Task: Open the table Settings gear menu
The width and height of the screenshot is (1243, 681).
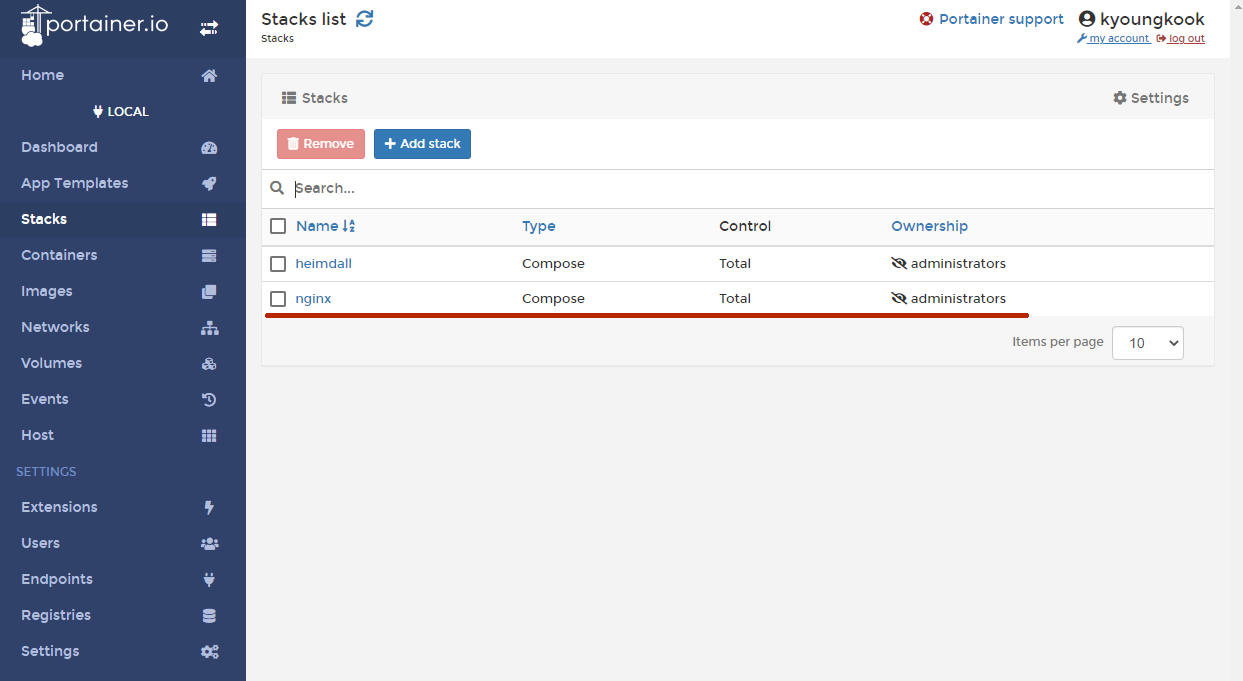Action: pyautogui.click(x=1151, y=98)
